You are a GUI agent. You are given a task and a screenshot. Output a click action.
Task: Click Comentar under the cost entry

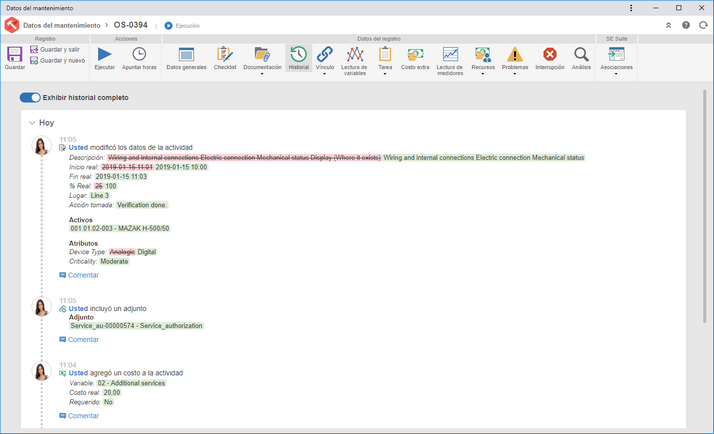click(x=79, y=416)
